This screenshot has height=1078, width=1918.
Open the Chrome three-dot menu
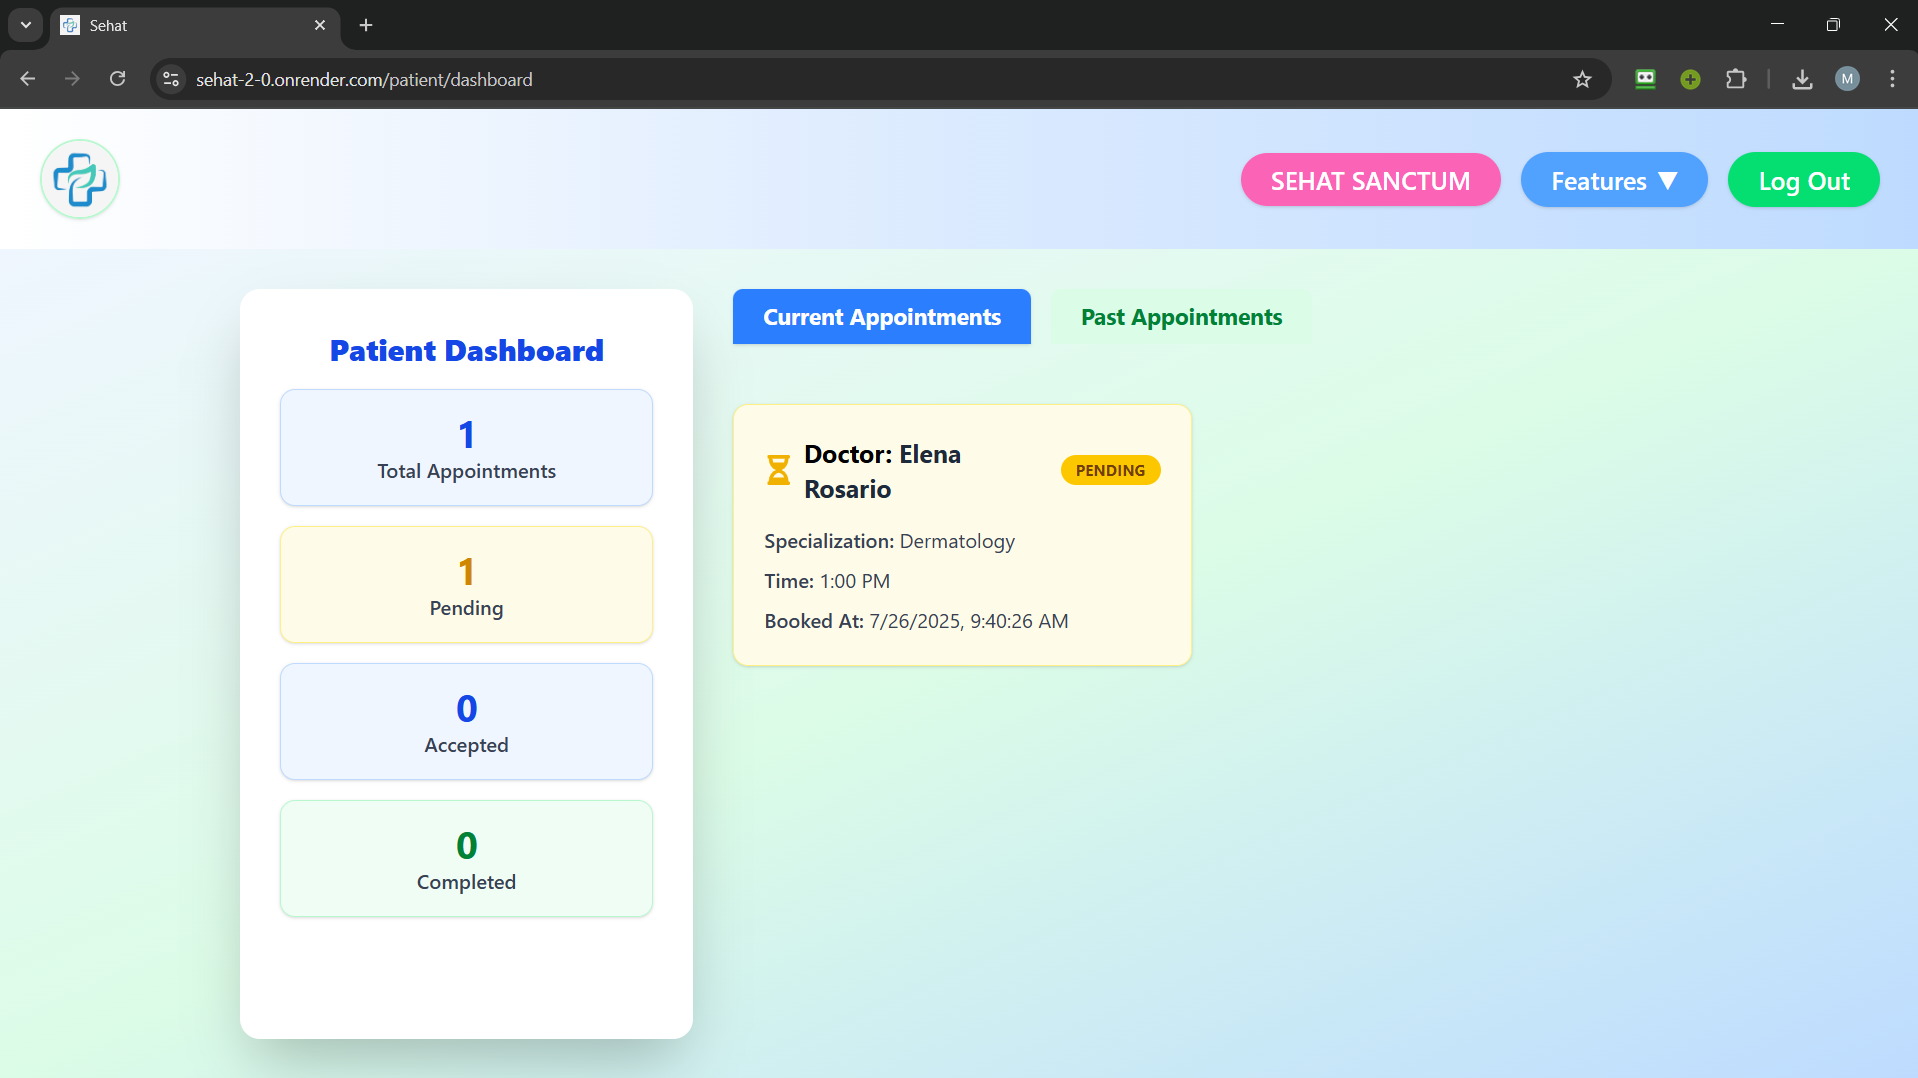point(1892,79)
